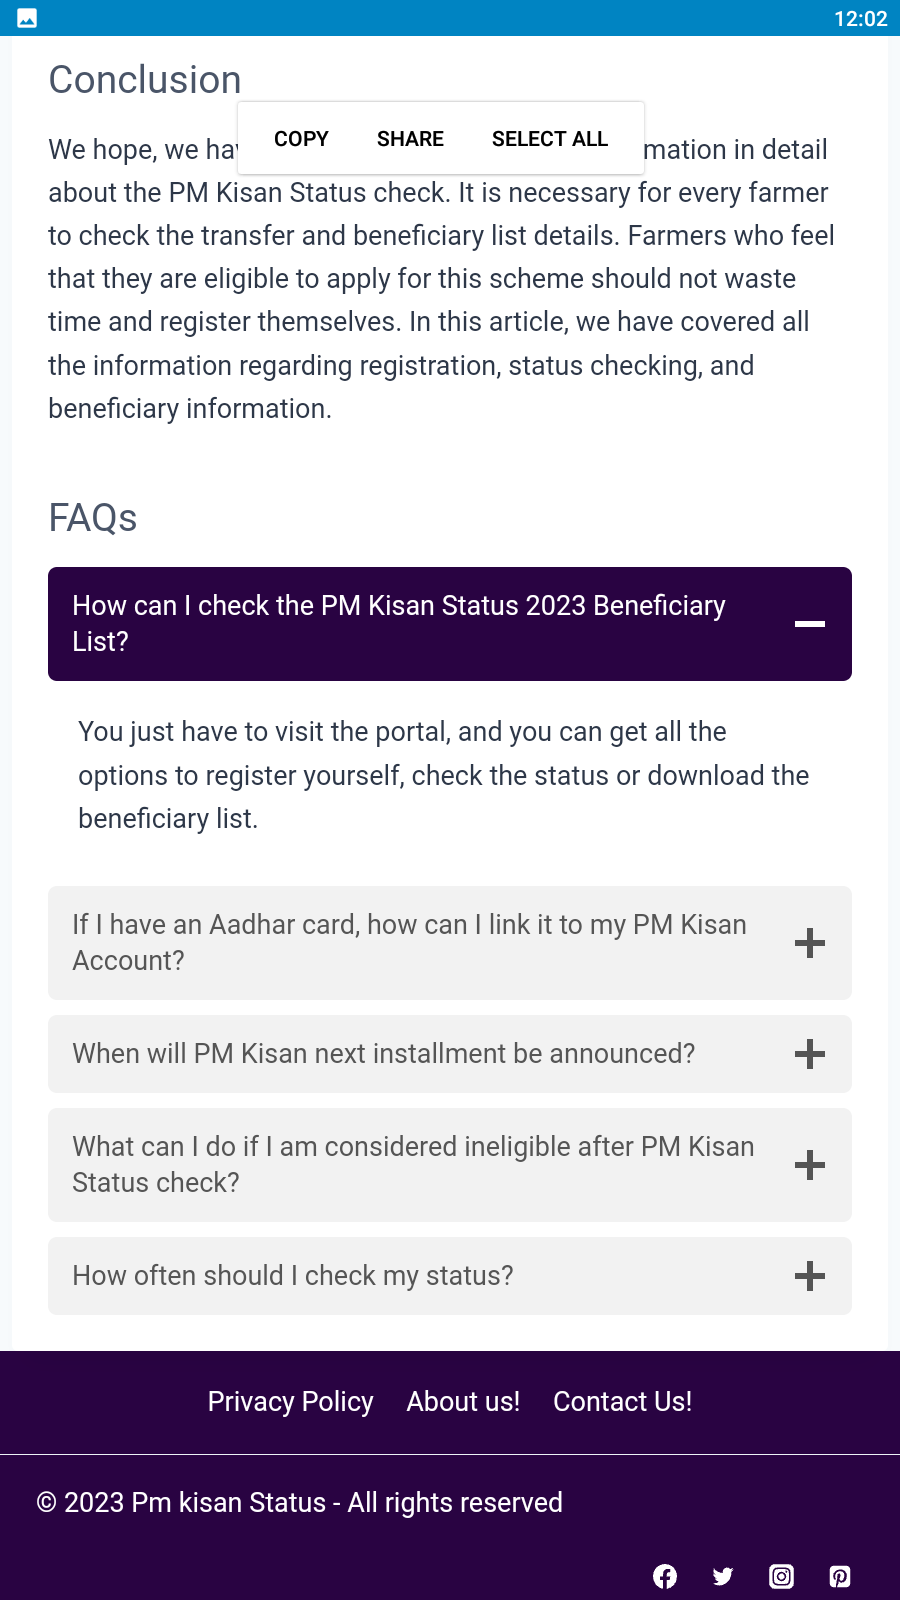Tap the image notification icon in status bar

coord(27,18)
